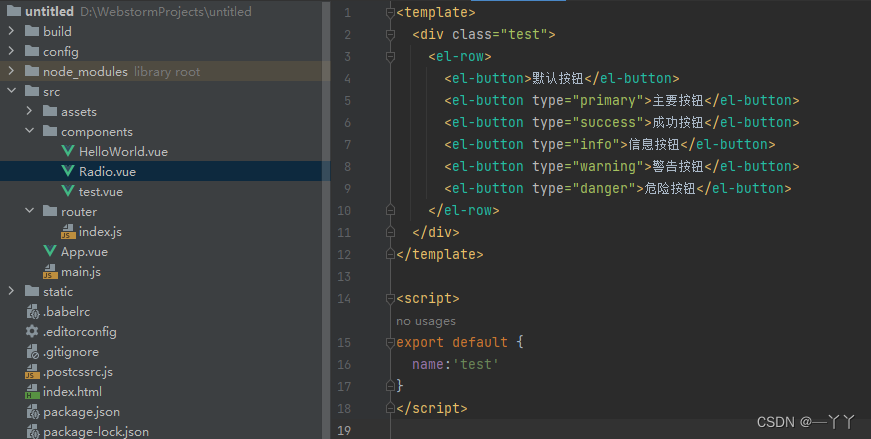
Task: Click the JS icon of main.js
Action: tap(50, 272)
